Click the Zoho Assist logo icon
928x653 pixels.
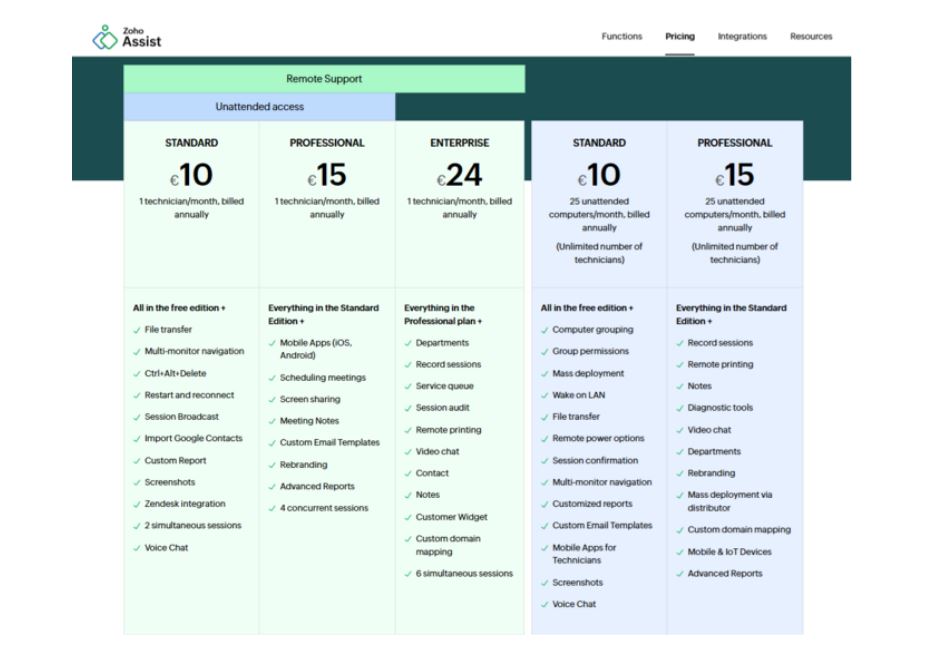(104, 37)
